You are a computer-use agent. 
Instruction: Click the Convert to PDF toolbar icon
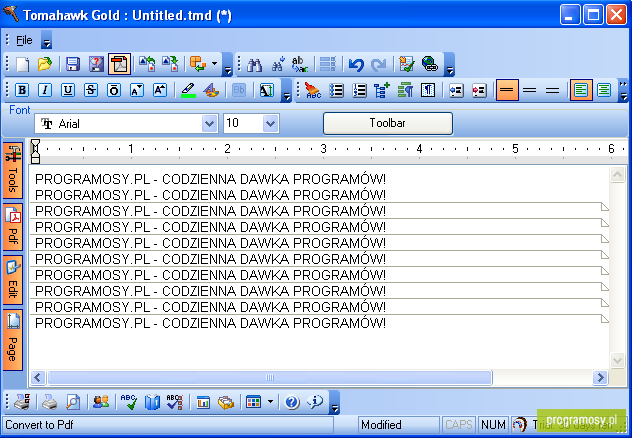point(119,64)
